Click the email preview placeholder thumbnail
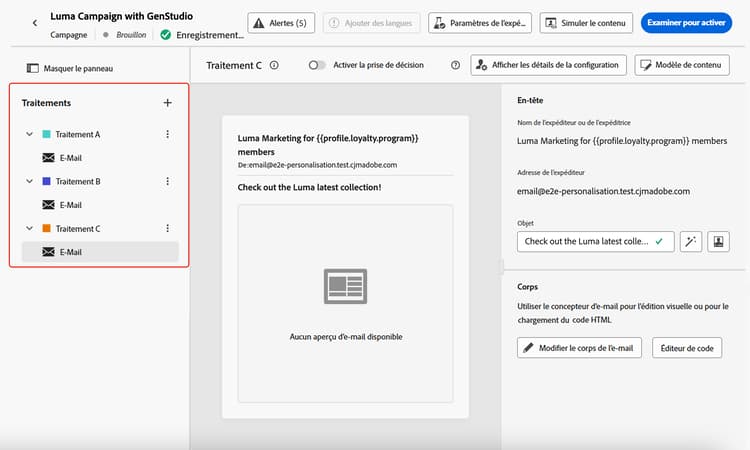750x450 pixels. (345, 286)
